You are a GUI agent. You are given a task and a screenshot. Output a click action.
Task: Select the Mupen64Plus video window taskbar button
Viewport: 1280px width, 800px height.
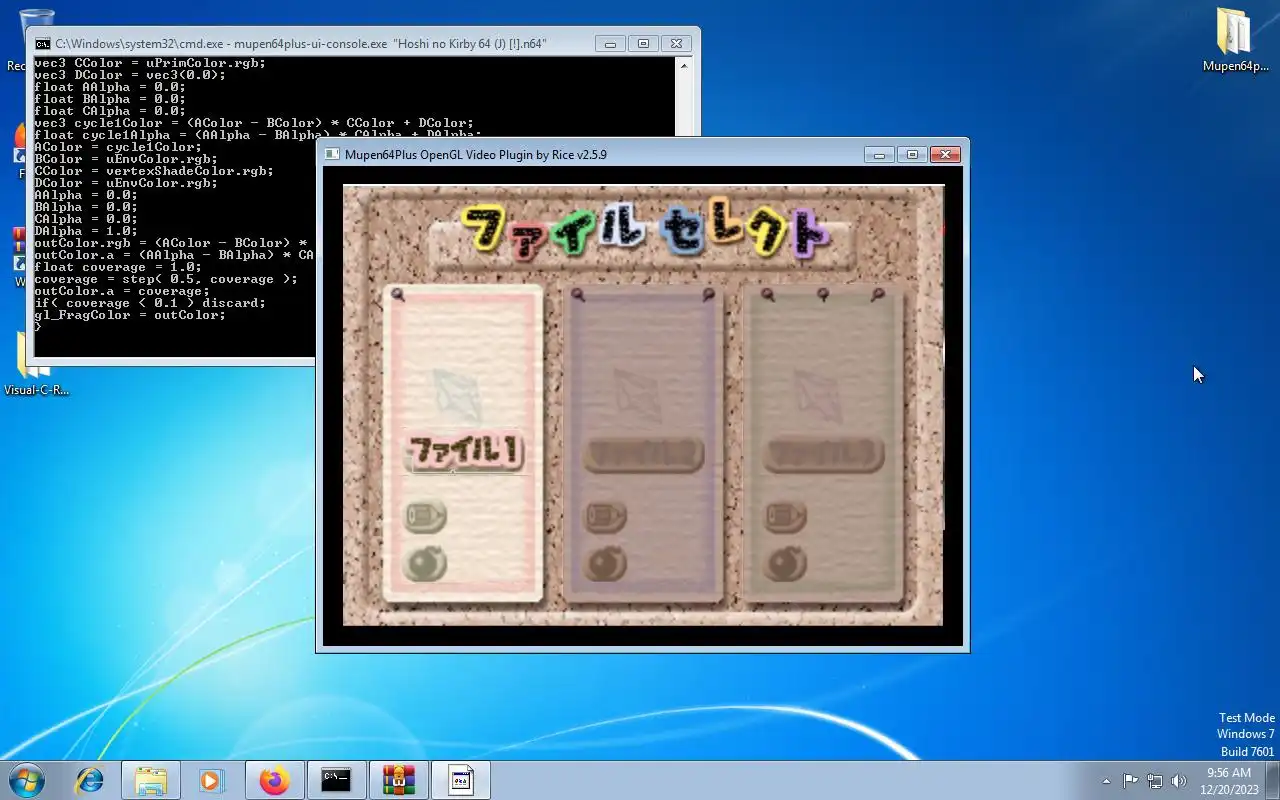tap(461, 780)
